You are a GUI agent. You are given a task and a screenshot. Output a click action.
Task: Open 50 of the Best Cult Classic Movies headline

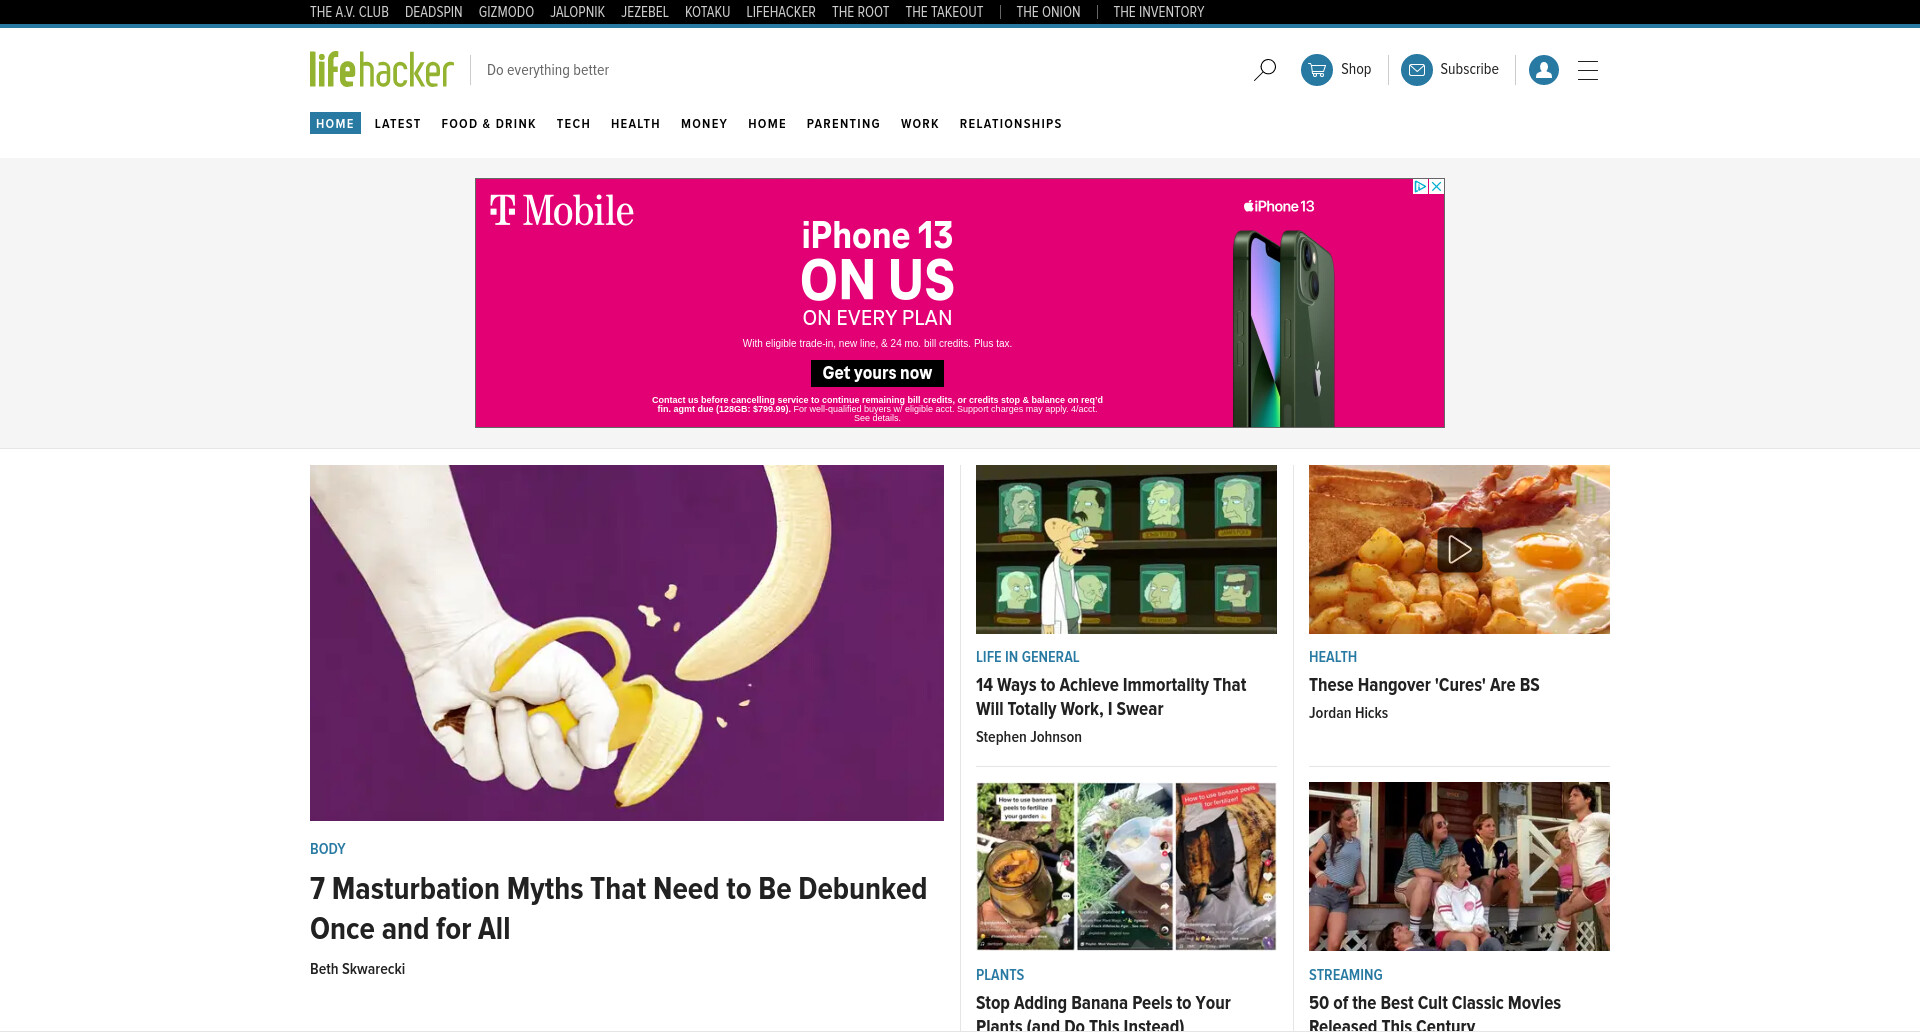pos(1435,1012)
